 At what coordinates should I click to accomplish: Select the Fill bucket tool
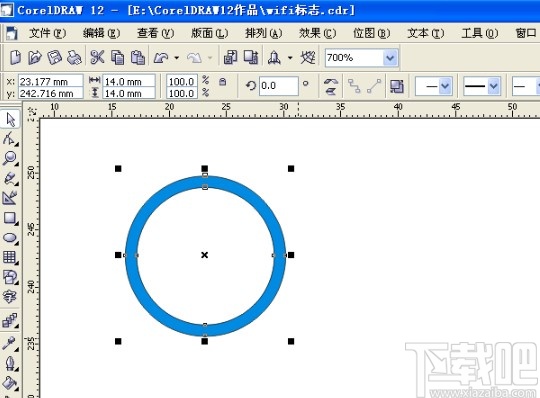click(10, 383)
